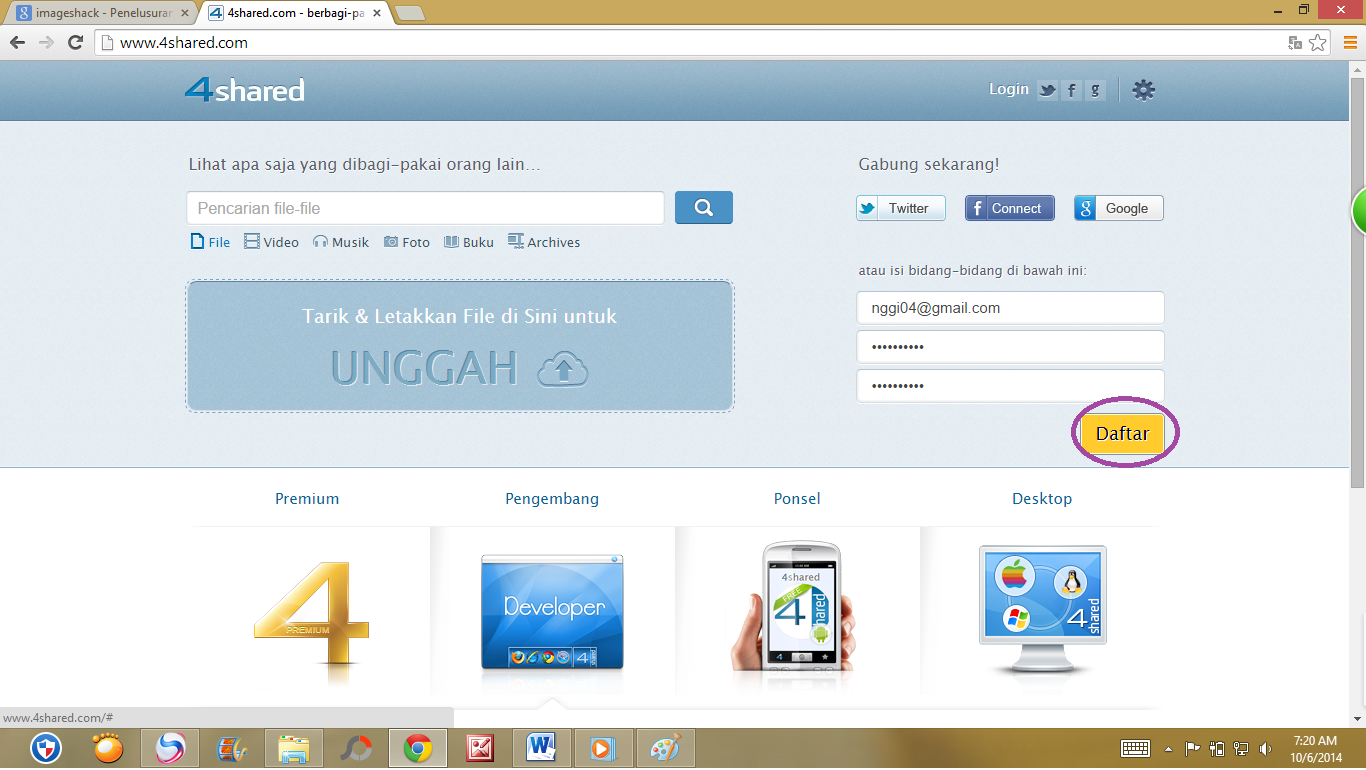
Task: Open the settings gear icon in header
Action: click(x=1144, y=90)
